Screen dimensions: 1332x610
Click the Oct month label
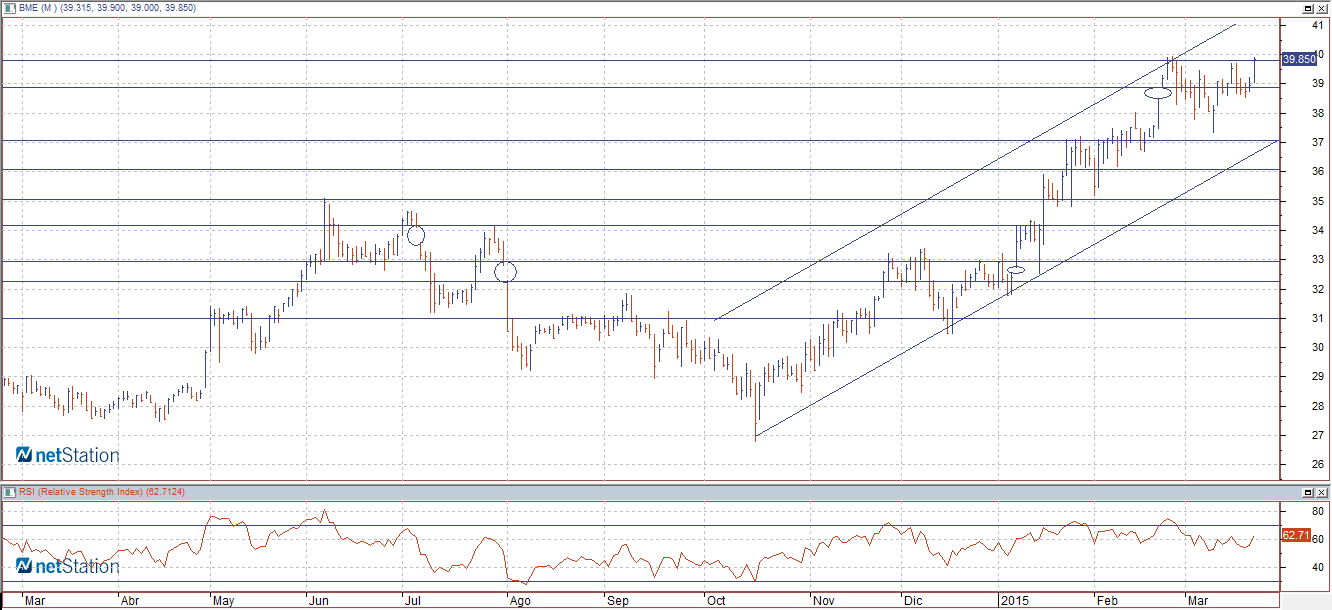click(x=716, y=601)
